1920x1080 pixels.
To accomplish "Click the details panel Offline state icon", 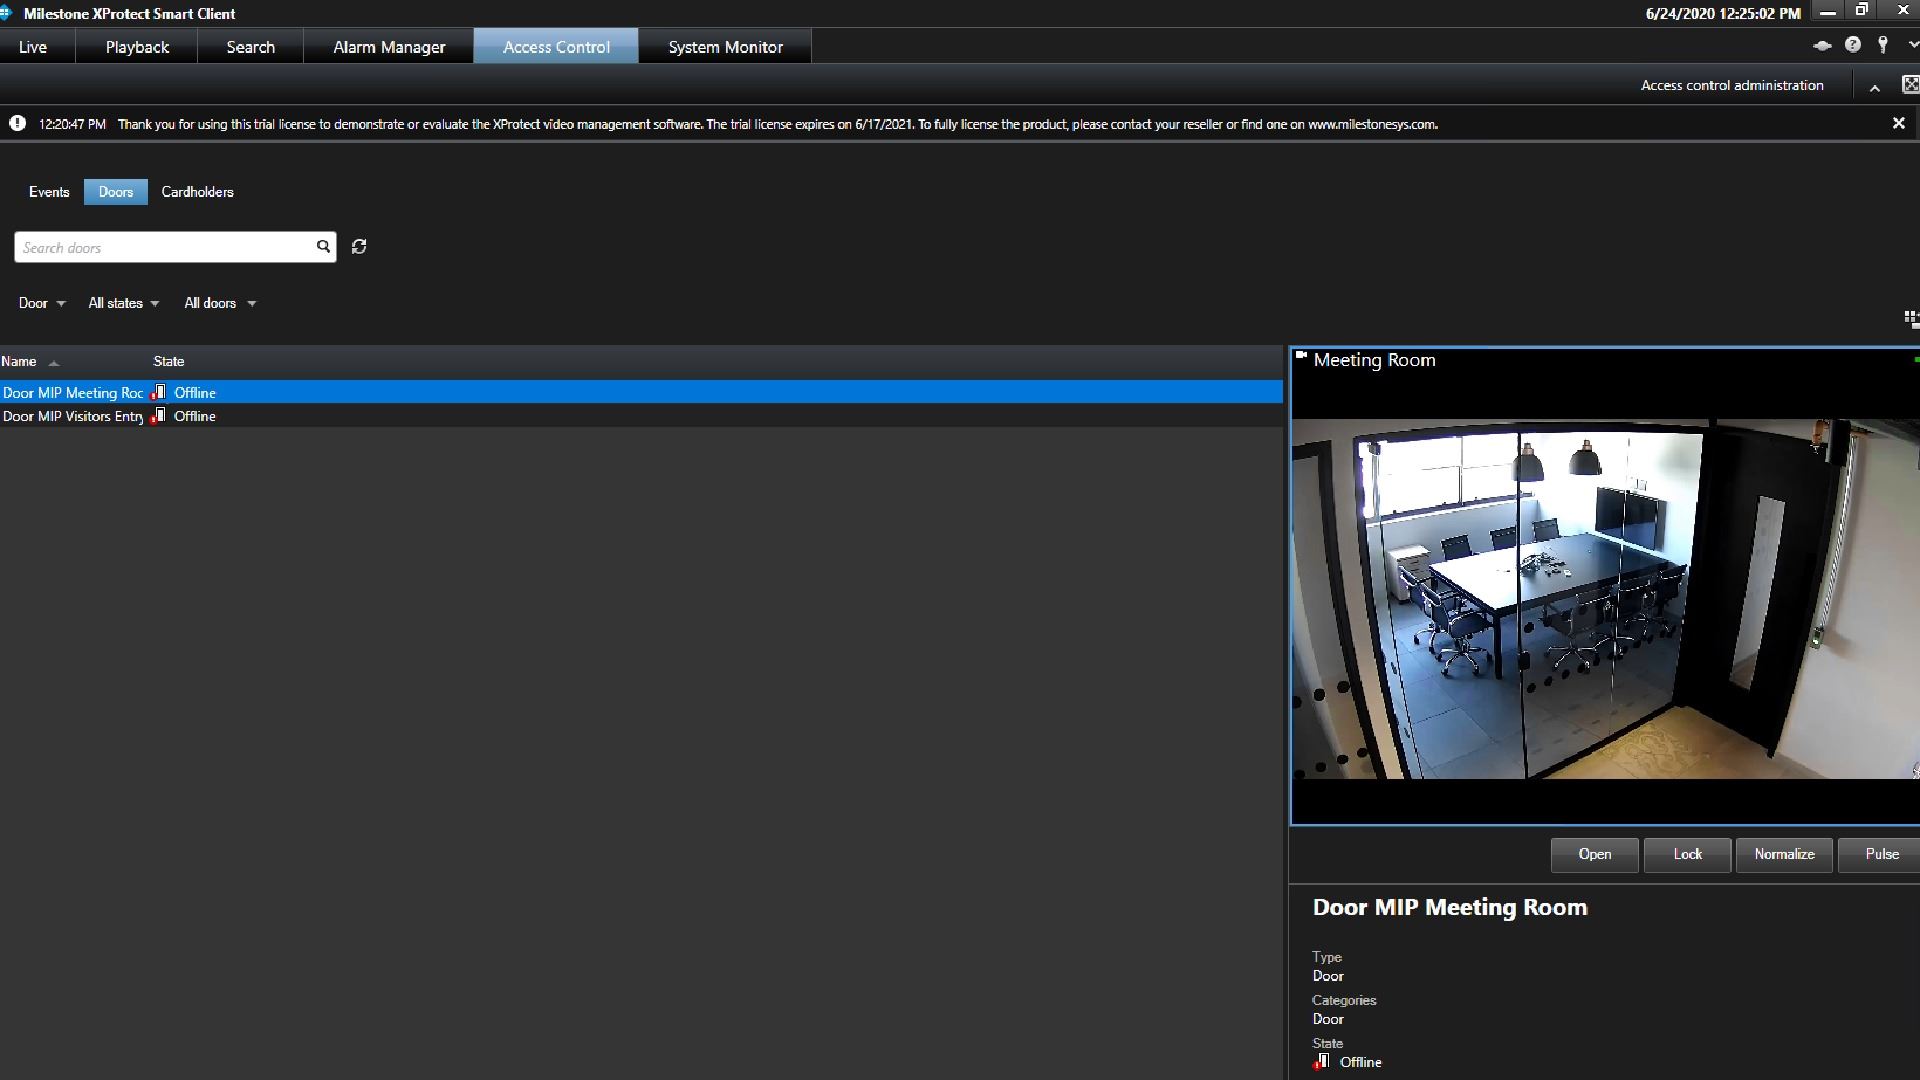I will tap(1322, 1062).
